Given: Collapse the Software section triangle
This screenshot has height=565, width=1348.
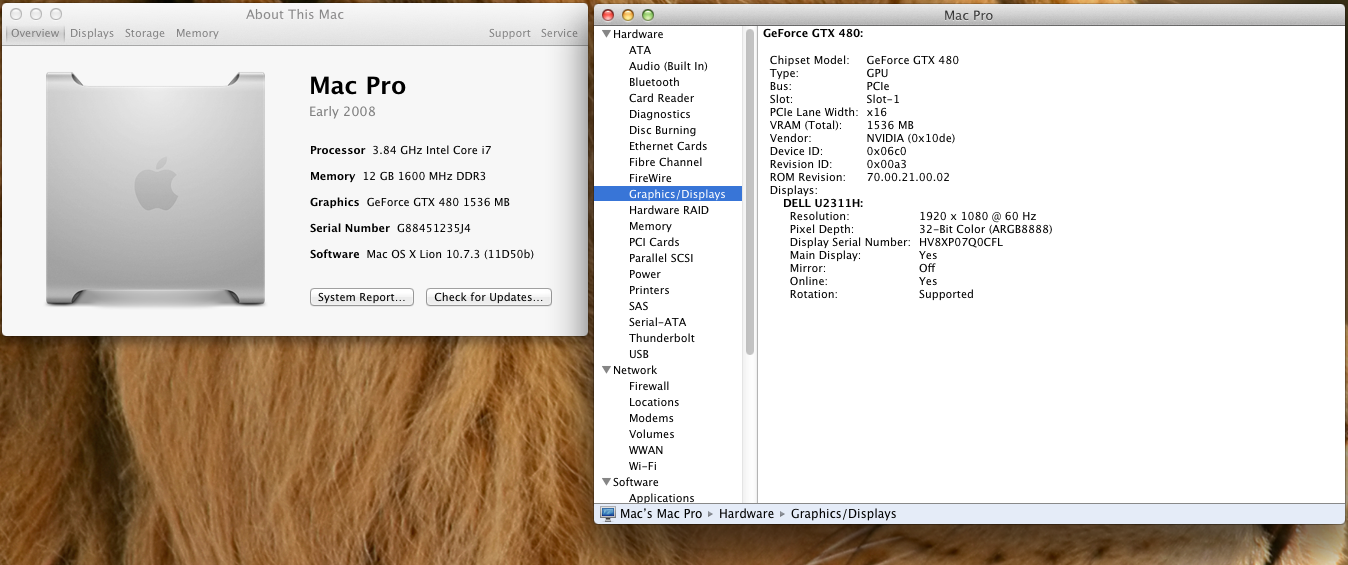Looking at the screenshot, I should pyautogui.click(x=605, y=482).
